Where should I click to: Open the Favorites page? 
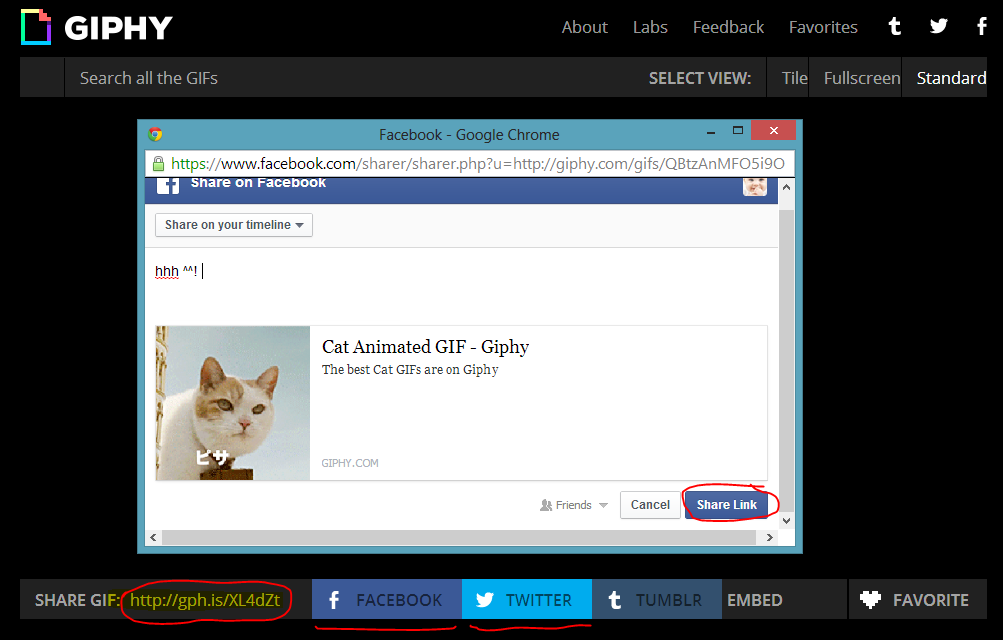point(823,27)
